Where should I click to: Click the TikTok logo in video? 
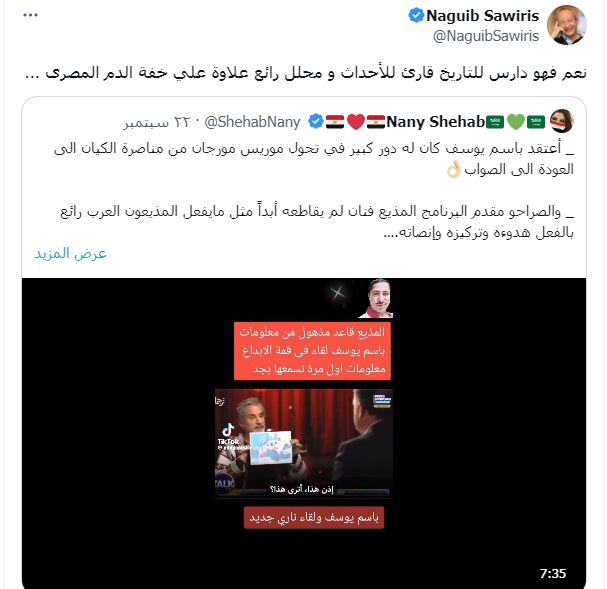pos(228,434)
